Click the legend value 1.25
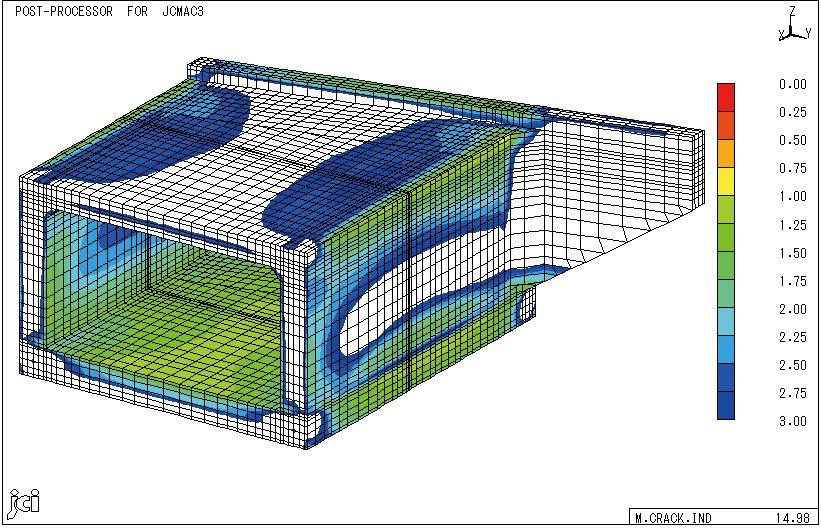 click(x=792, y=225)
